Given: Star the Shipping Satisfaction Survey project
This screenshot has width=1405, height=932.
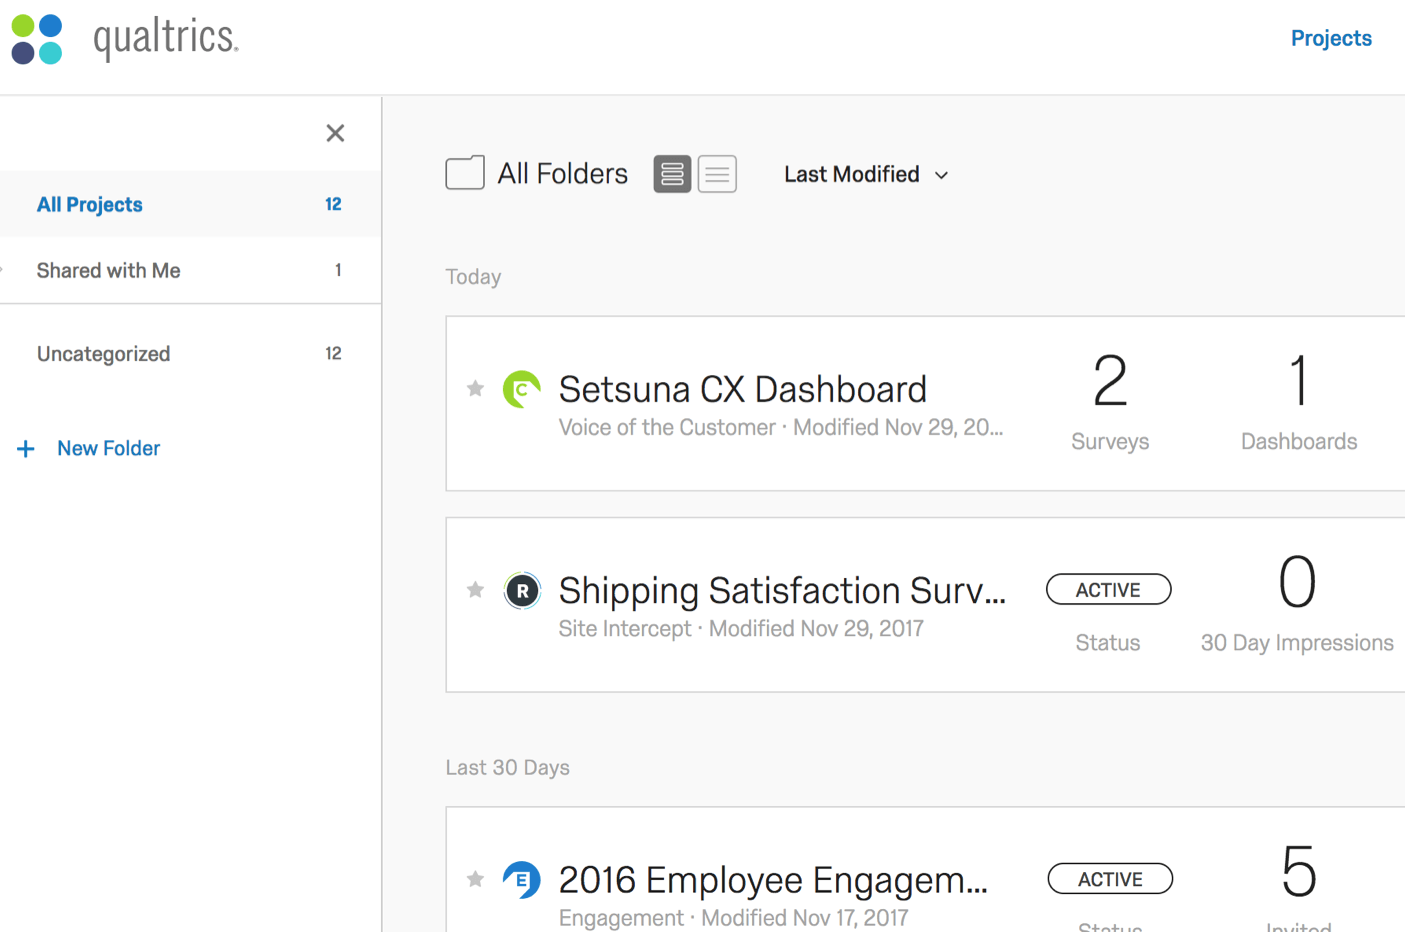Looking at the screenshot, I should (x=475, y=590).
